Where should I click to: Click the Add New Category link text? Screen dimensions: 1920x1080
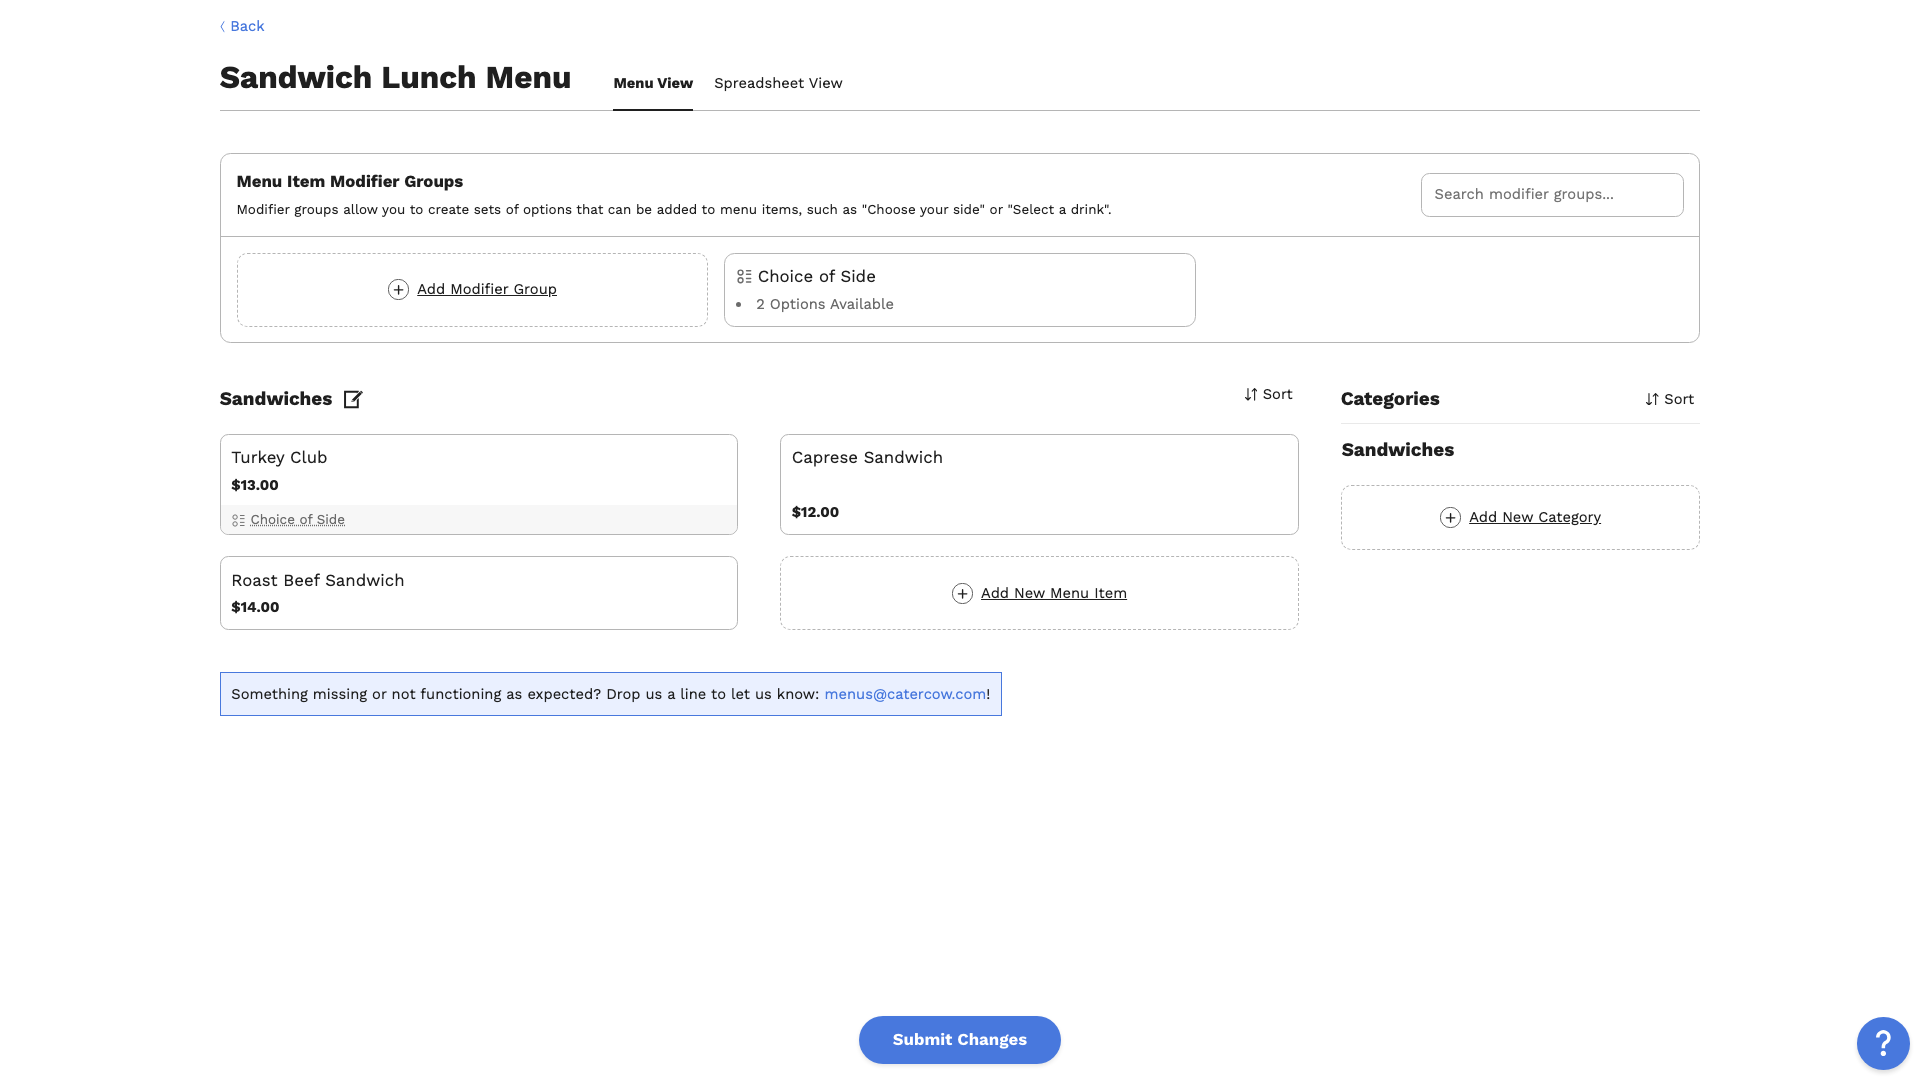(1535, 517)
